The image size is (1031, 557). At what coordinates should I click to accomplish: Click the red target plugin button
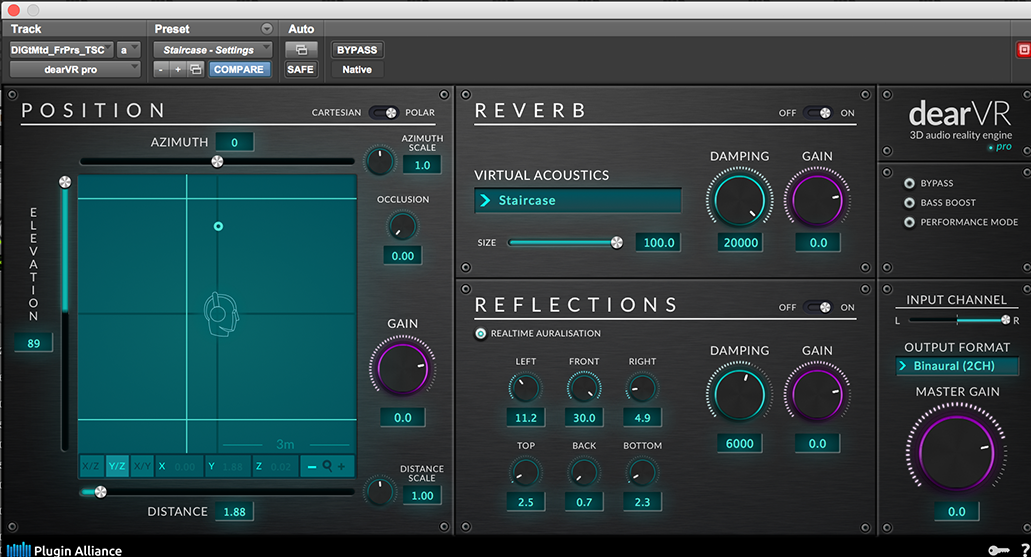click(x=1024, y=50)
